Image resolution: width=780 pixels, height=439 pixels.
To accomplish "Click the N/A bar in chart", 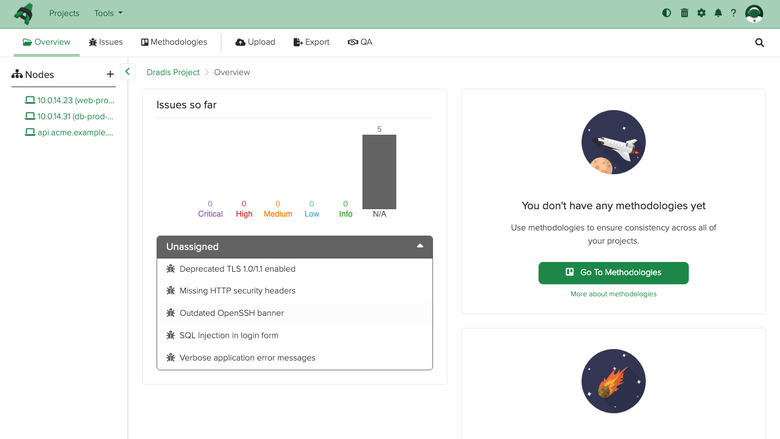I will tap(379, 172).
